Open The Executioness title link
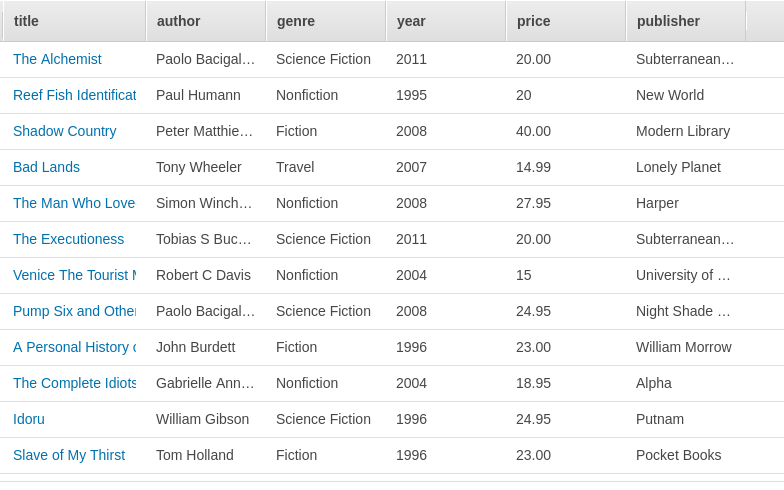 point(68,239)
